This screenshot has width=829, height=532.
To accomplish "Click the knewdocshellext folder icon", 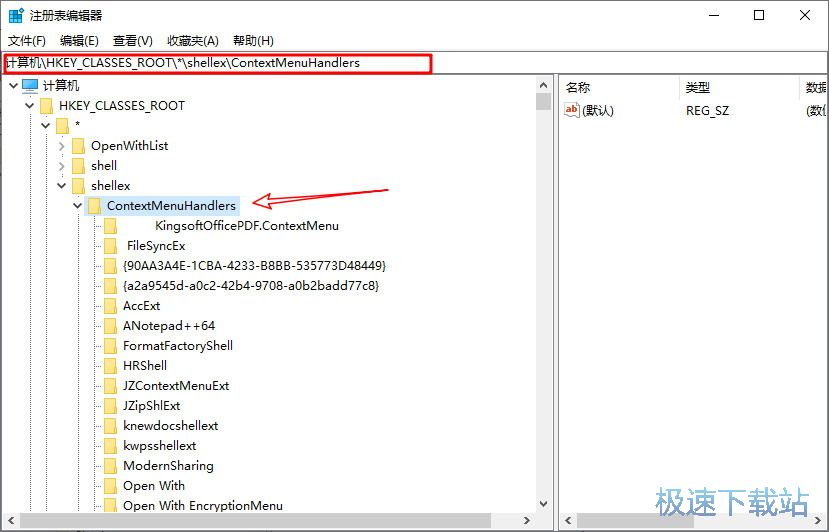I will [x=110, y=426].
